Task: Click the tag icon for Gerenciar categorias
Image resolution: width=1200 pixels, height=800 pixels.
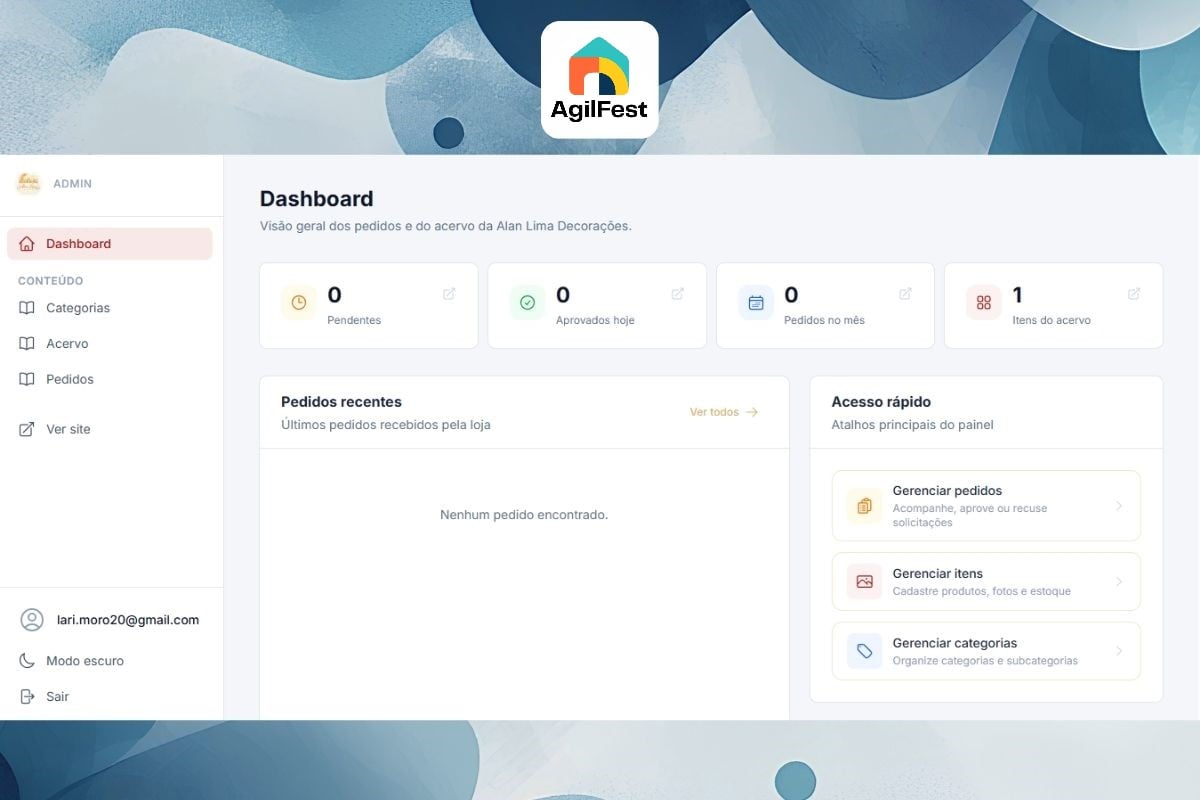Action: [x=865, y=651]
